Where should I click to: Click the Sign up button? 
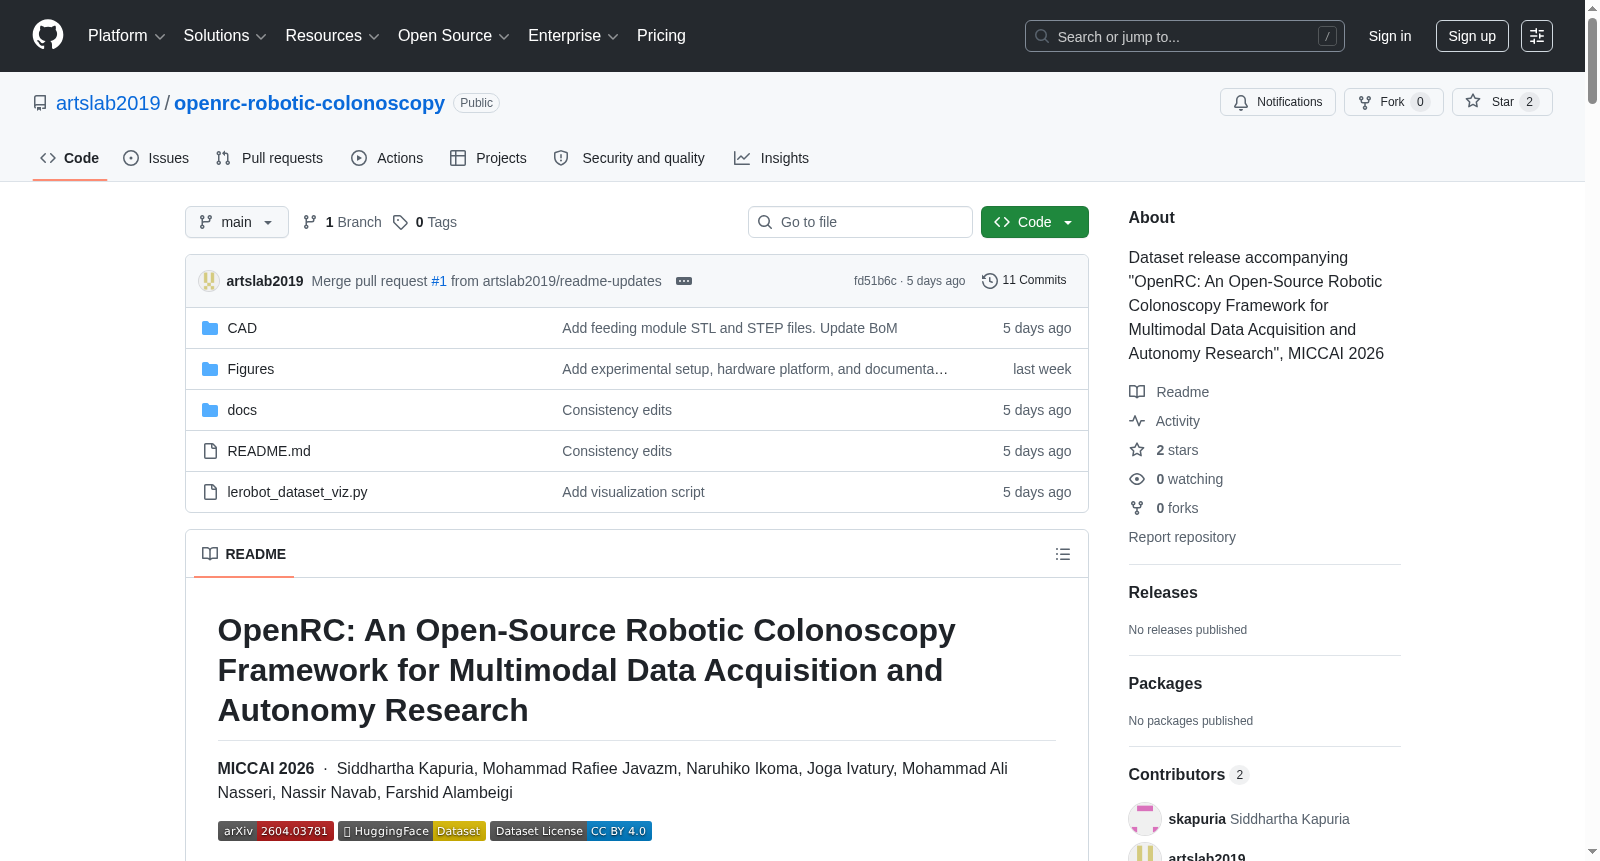(x=1472, y=36)
